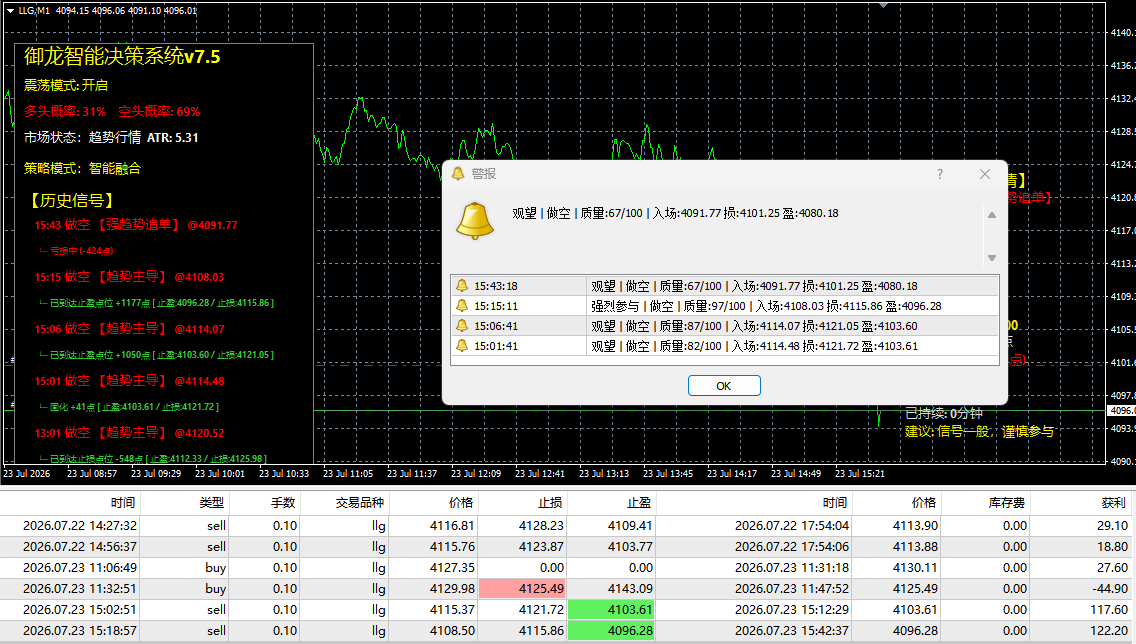Click the 13:01 做空 signal @4120.52
Viewport: 1136px width, 644px height.
[129, 433]
